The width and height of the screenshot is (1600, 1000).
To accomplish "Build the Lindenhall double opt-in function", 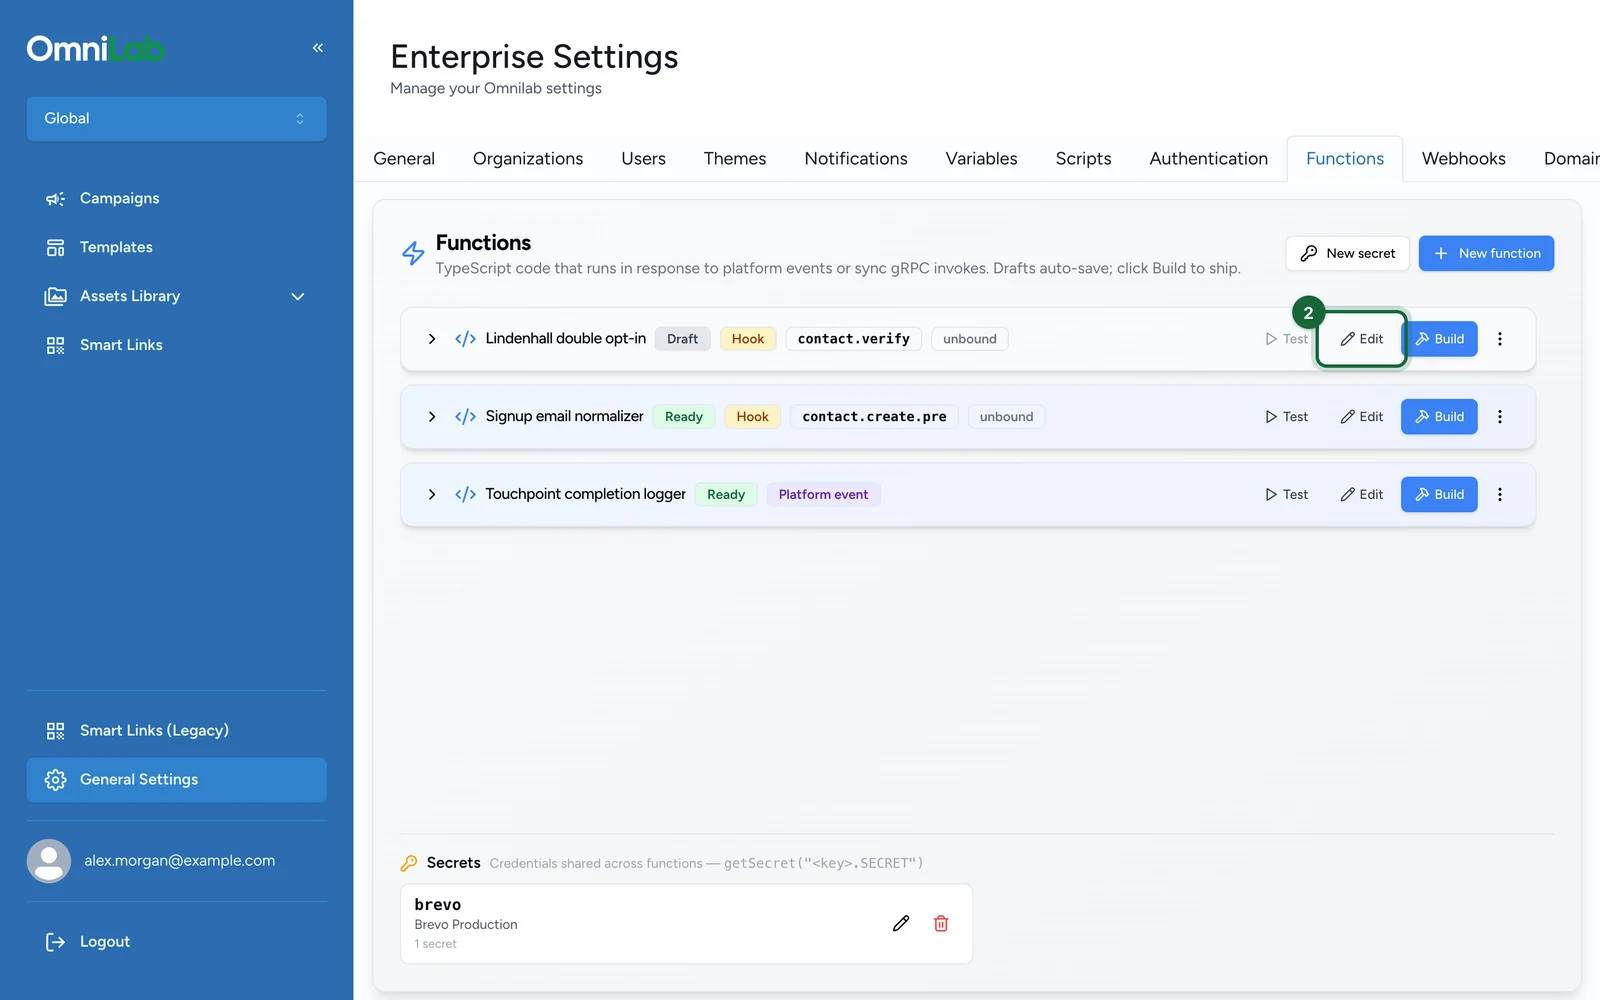I will [1439, 339].
